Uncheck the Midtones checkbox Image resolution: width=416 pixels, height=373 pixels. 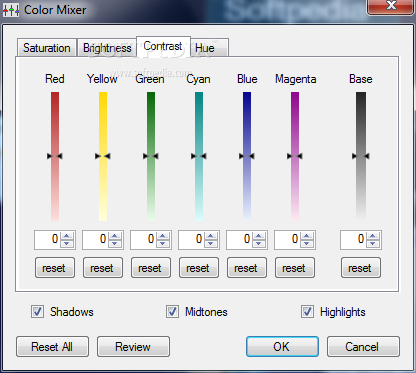172,312
